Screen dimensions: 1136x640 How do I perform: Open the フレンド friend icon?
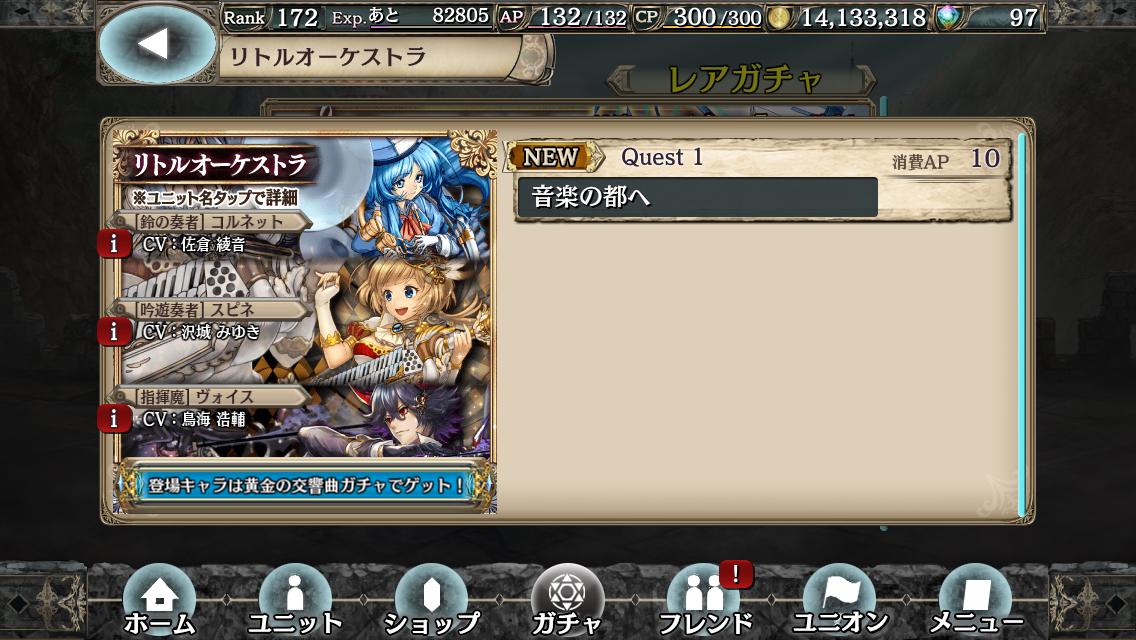[x=704, y=600]
